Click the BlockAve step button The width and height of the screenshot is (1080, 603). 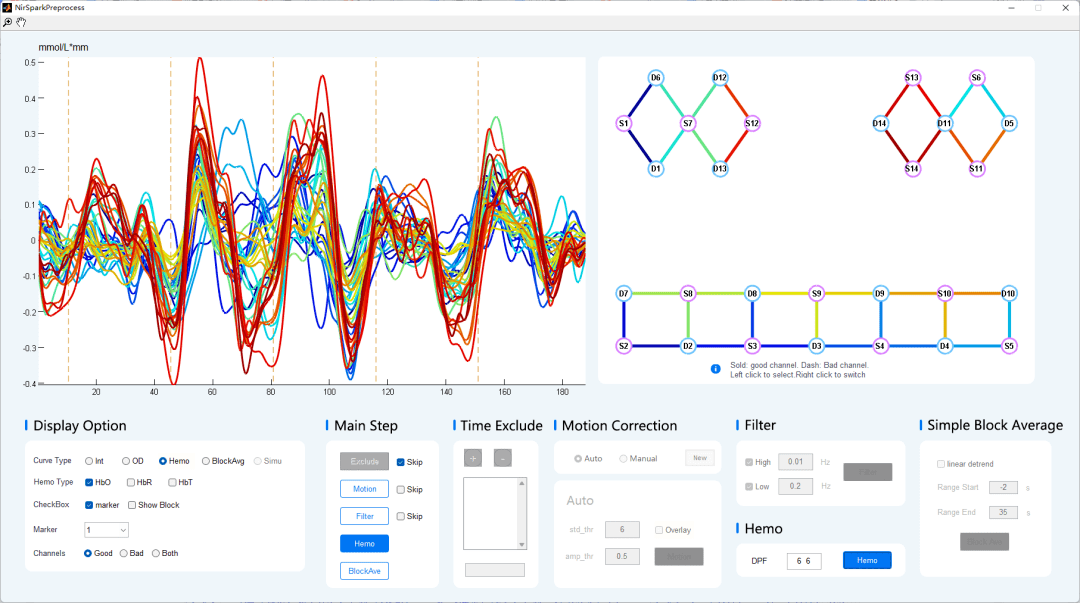[x=364, y=571]
